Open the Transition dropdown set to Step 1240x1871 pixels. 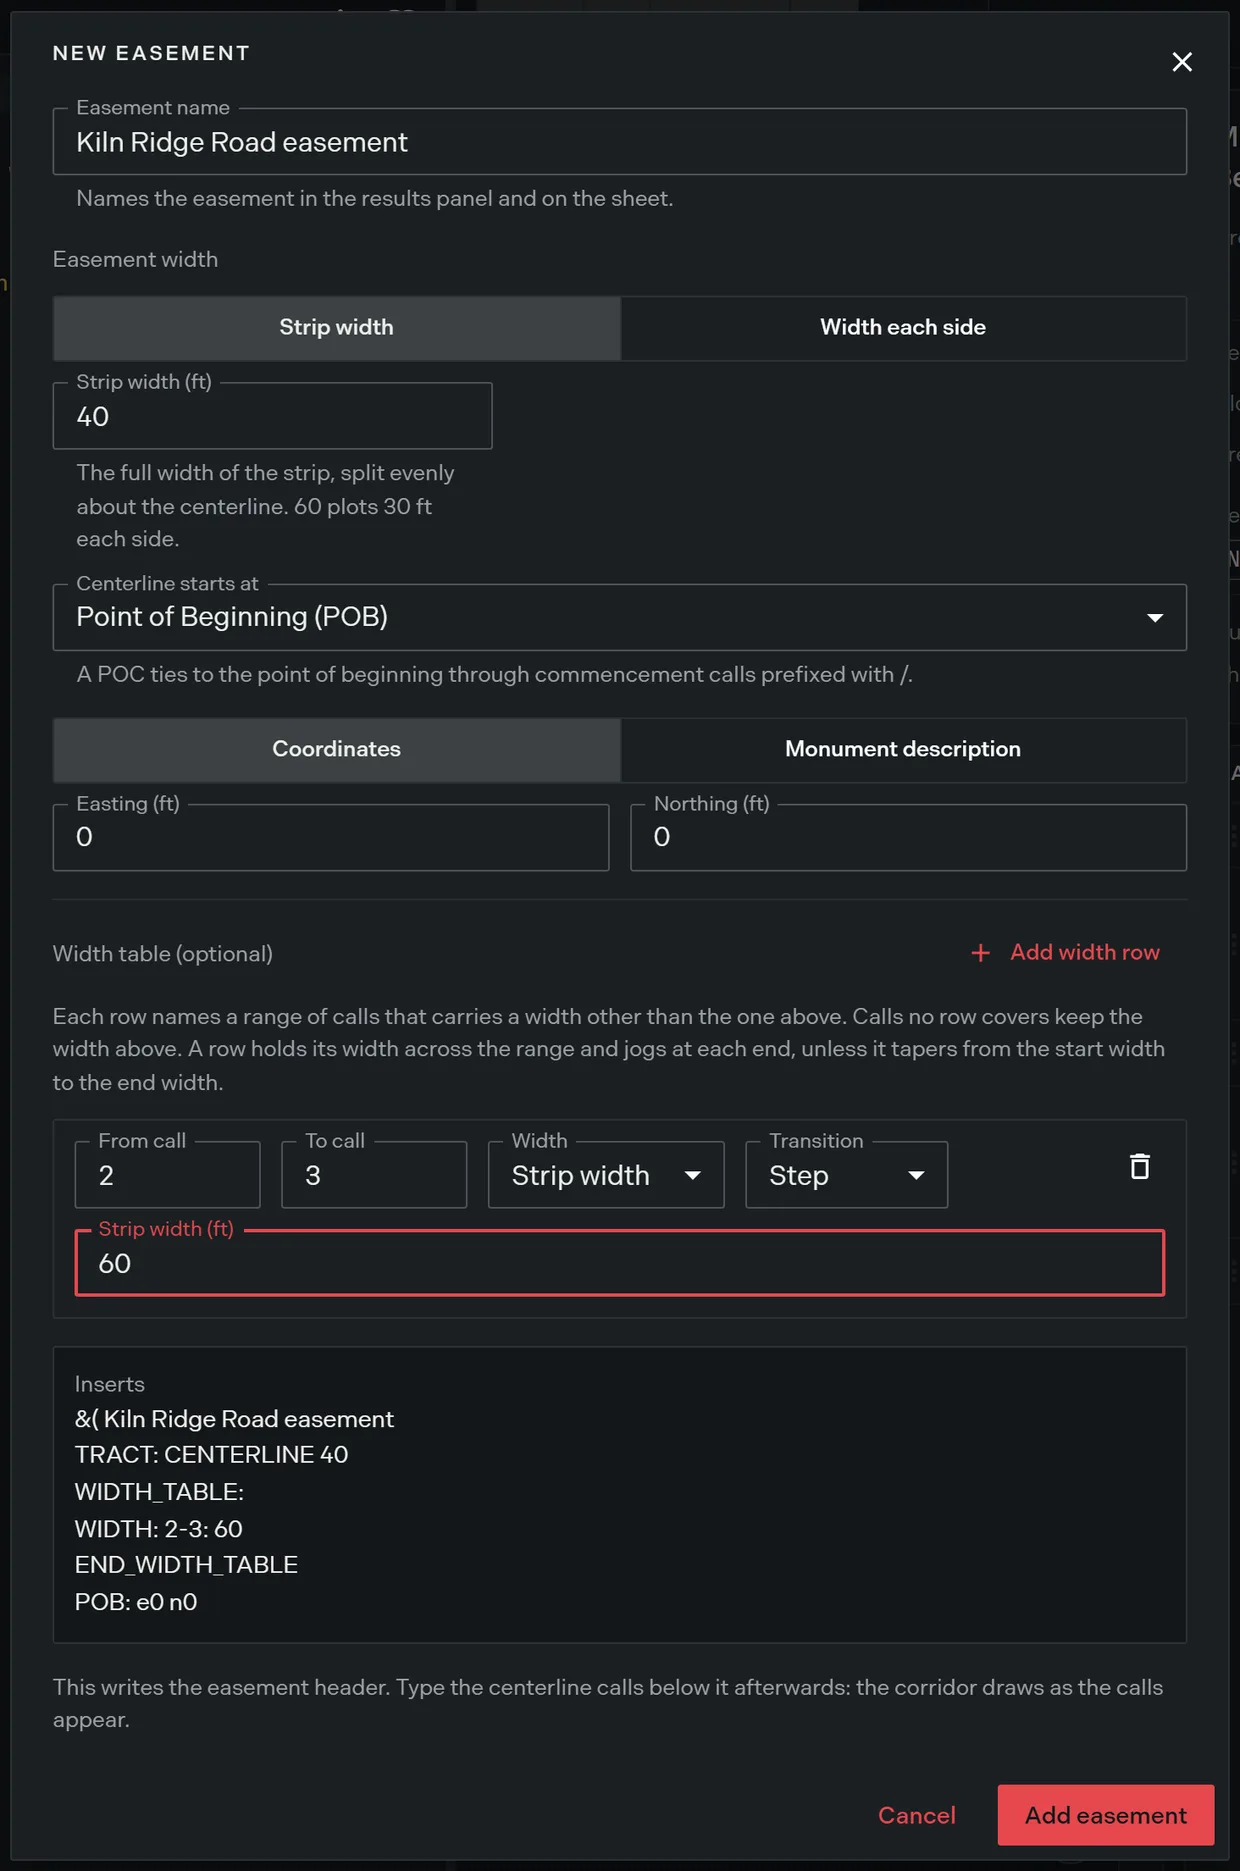click(846, 1175)
